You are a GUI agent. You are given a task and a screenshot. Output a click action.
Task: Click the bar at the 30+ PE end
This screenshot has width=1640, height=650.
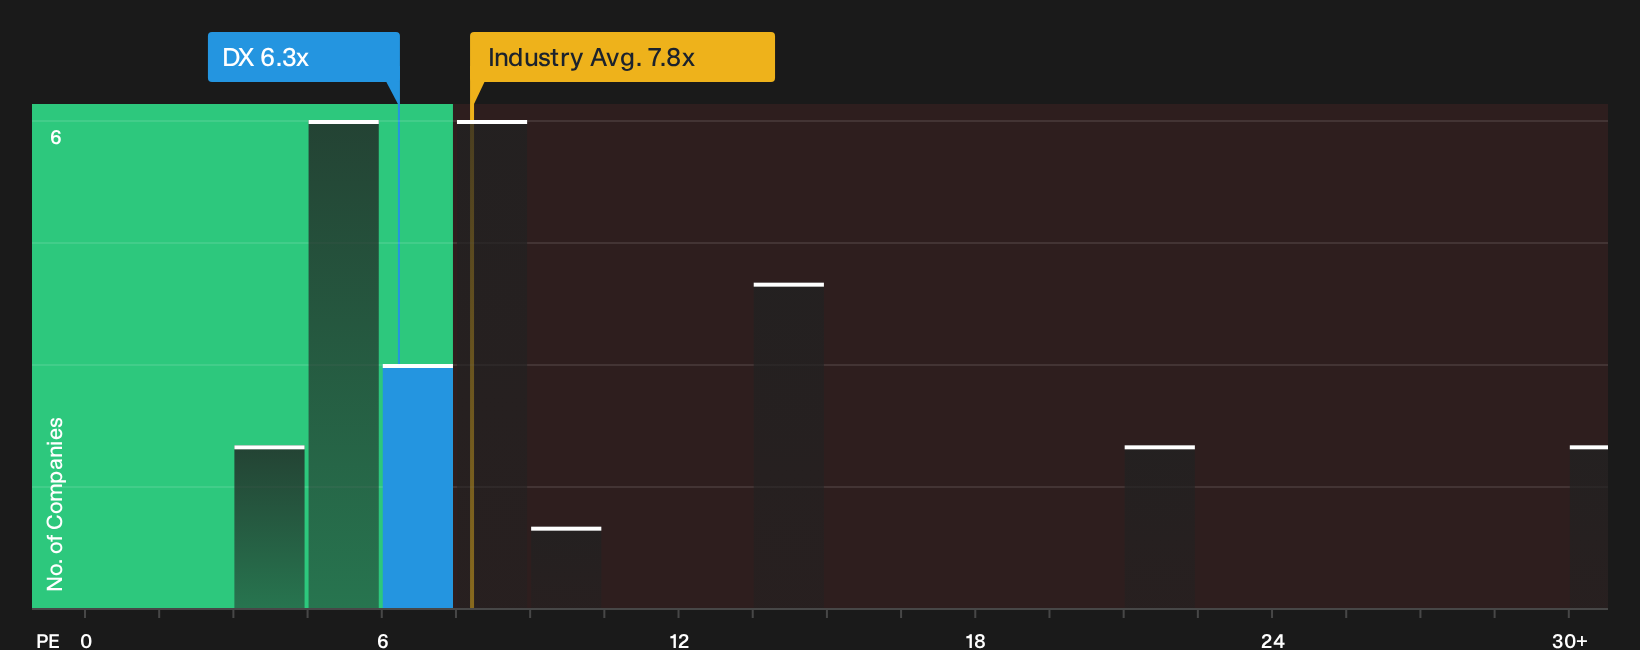pyautogui.click(x=1589, y=527)
